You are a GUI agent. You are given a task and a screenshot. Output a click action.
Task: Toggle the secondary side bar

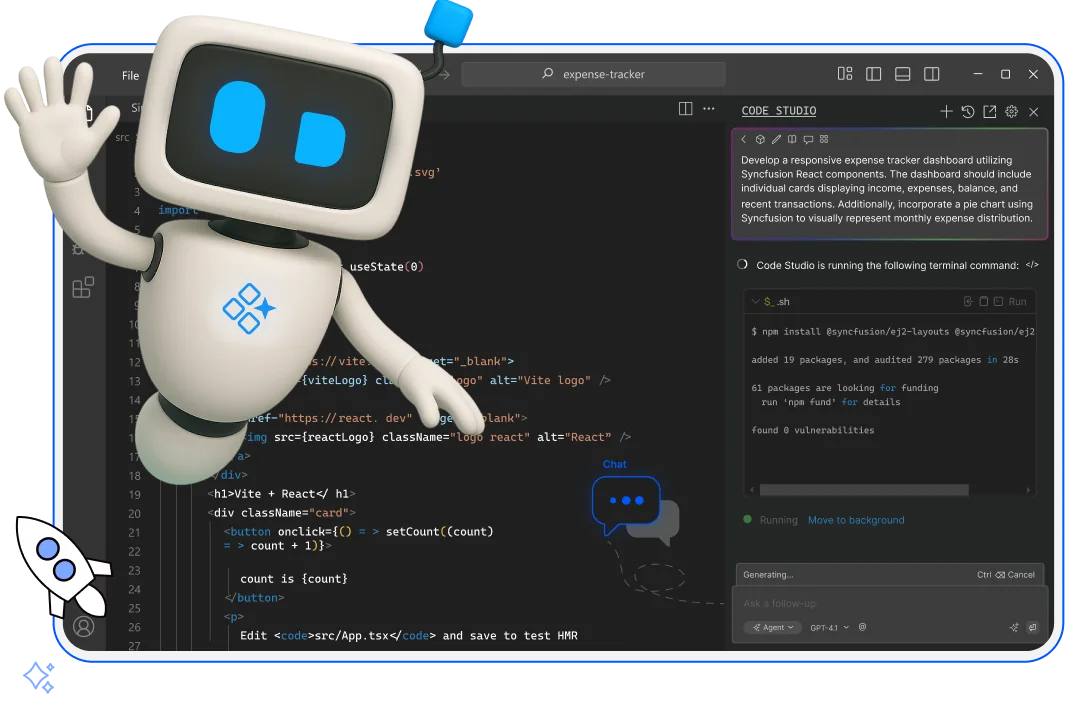click(931, 74)
